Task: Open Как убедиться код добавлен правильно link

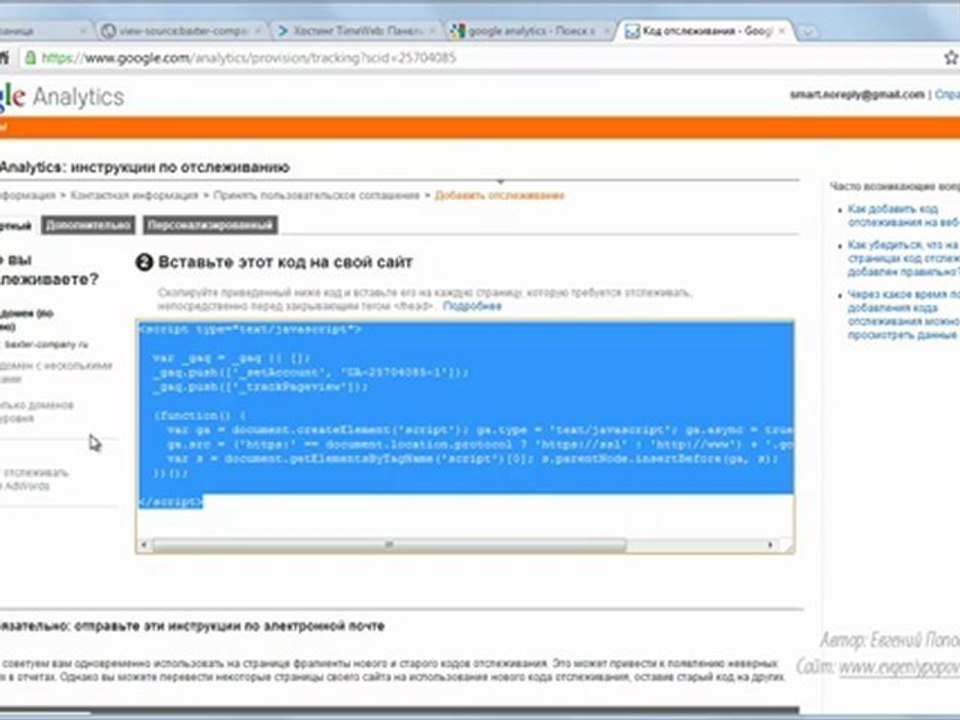Action: tap(903, 258)
